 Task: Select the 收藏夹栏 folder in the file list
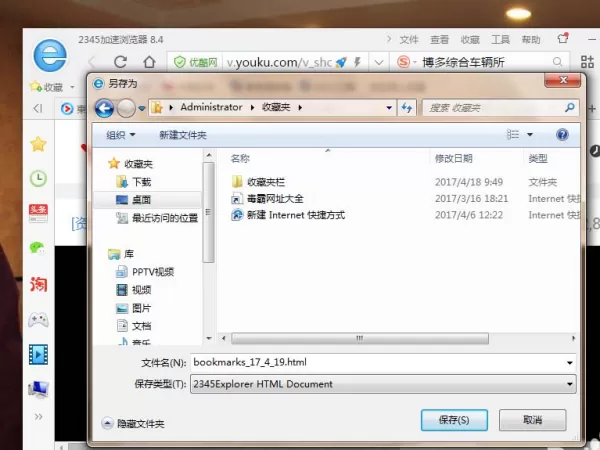point(258,182)
